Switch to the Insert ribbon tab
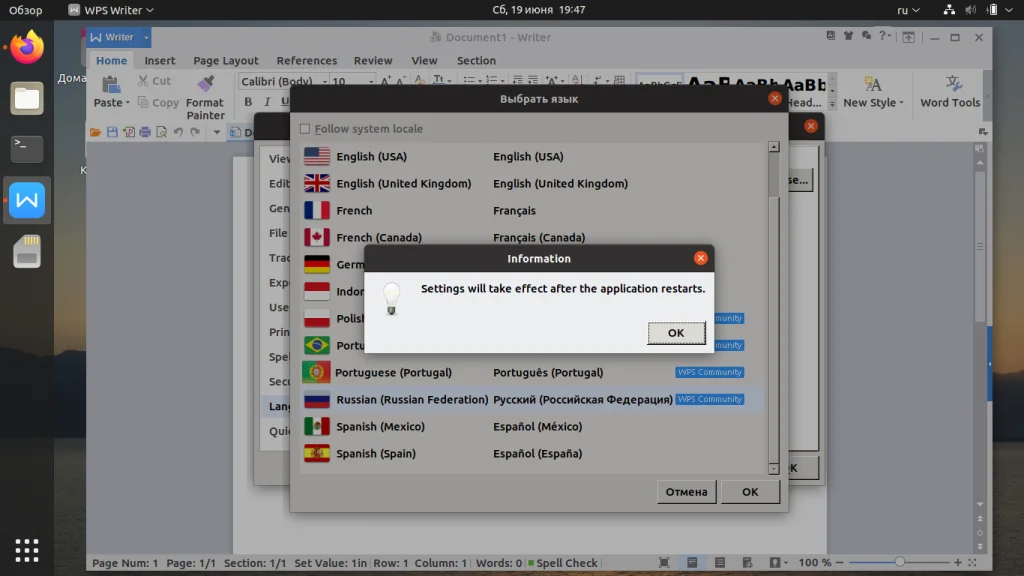This screenshot has height=576, width=1024. 160,60
